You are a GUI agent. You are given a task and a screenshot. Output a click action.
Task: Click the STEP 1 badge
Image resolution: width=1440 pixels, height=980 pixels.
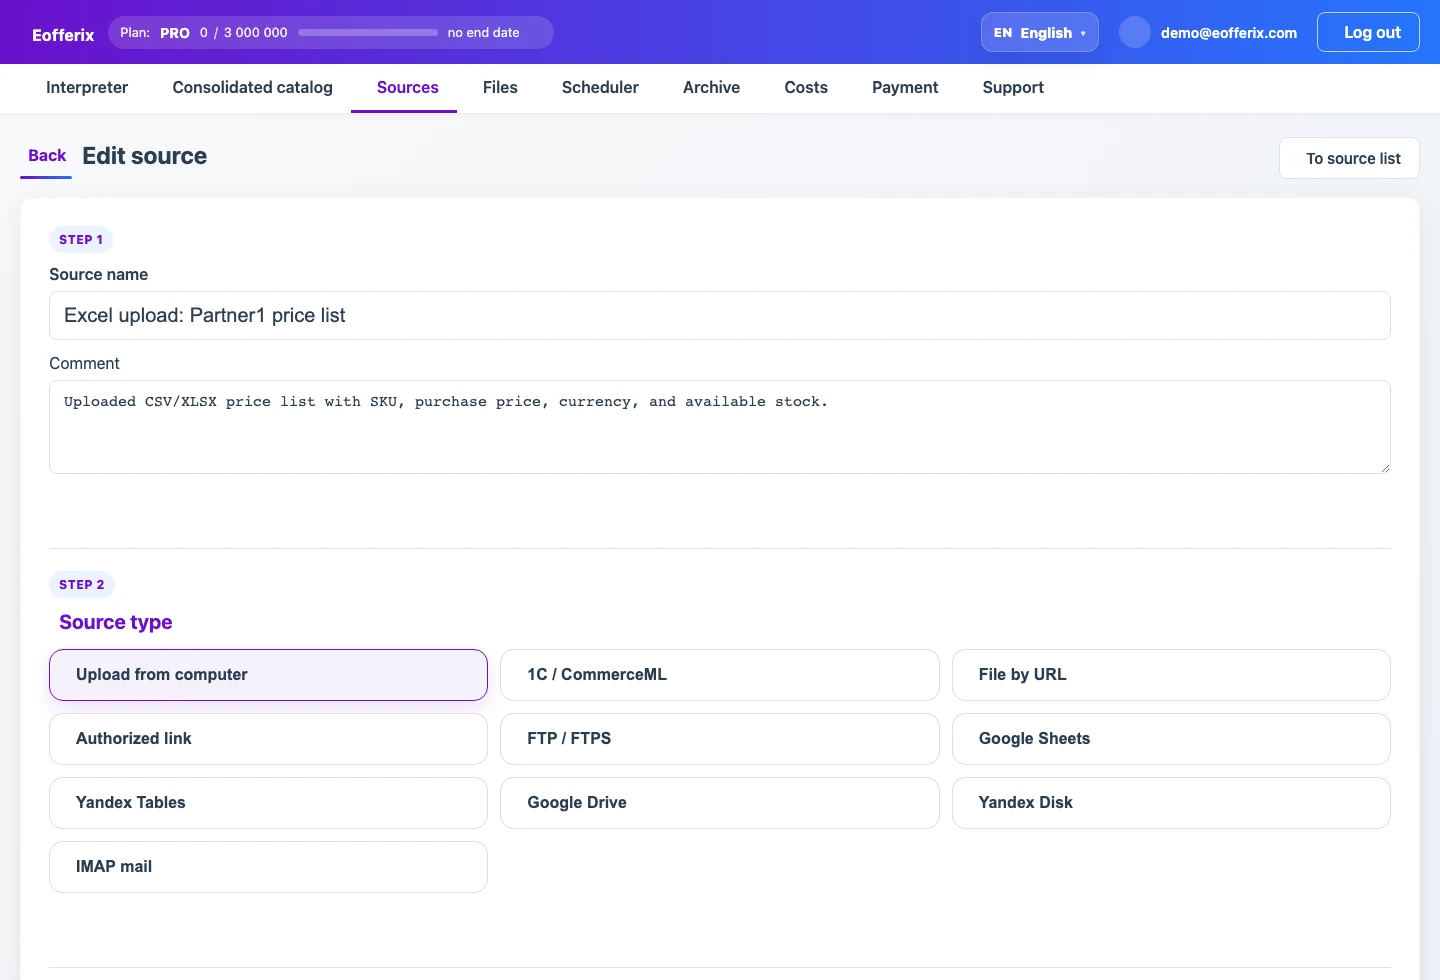tap(81, 240)
